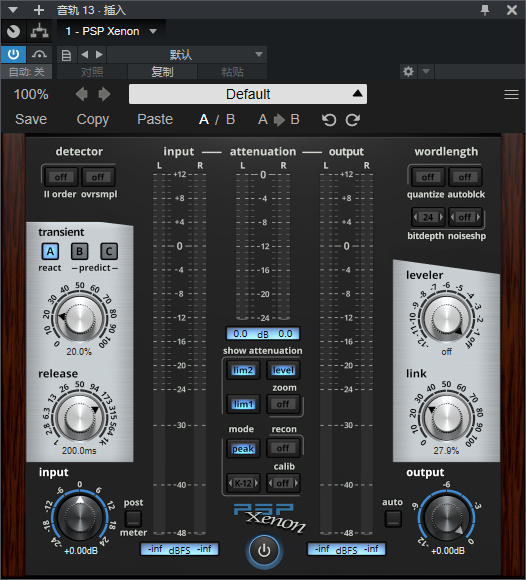The width and height of the screenshot is (526, 580).
Task: Select transient mode B
Action: [x=80, y=252]
